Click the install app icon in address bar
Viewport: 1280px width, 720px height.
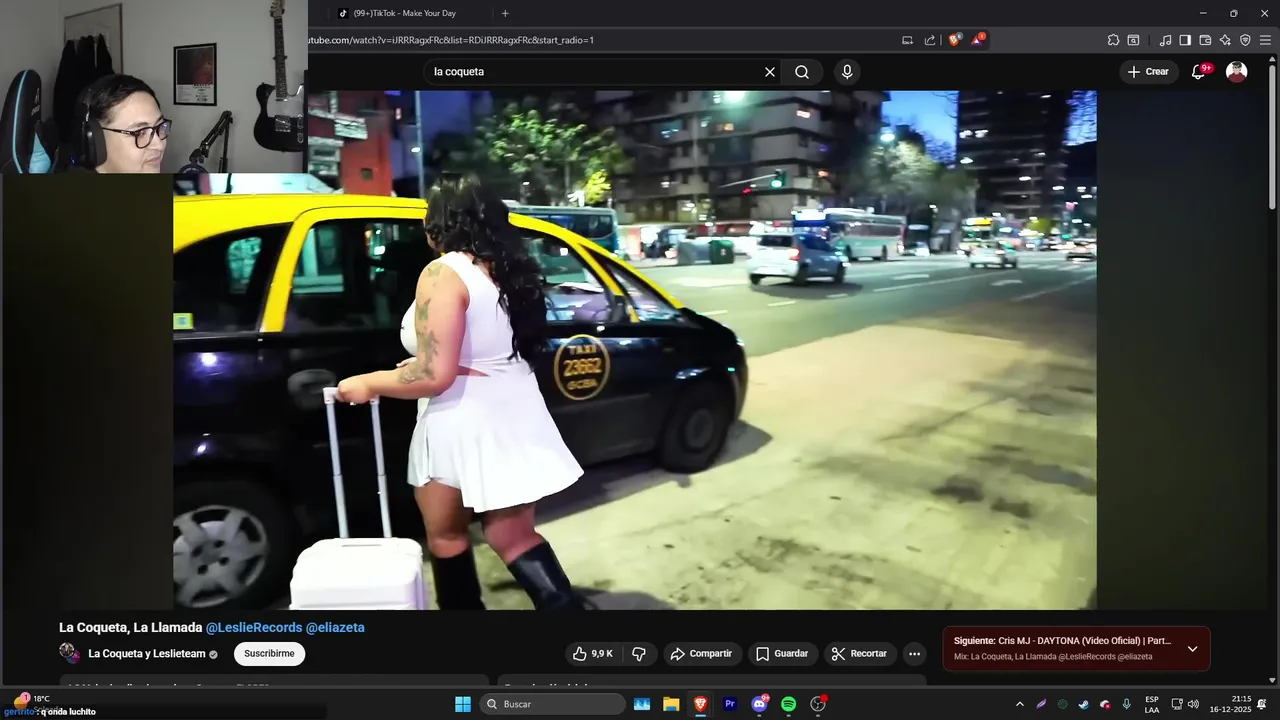[x=907, y=40]
